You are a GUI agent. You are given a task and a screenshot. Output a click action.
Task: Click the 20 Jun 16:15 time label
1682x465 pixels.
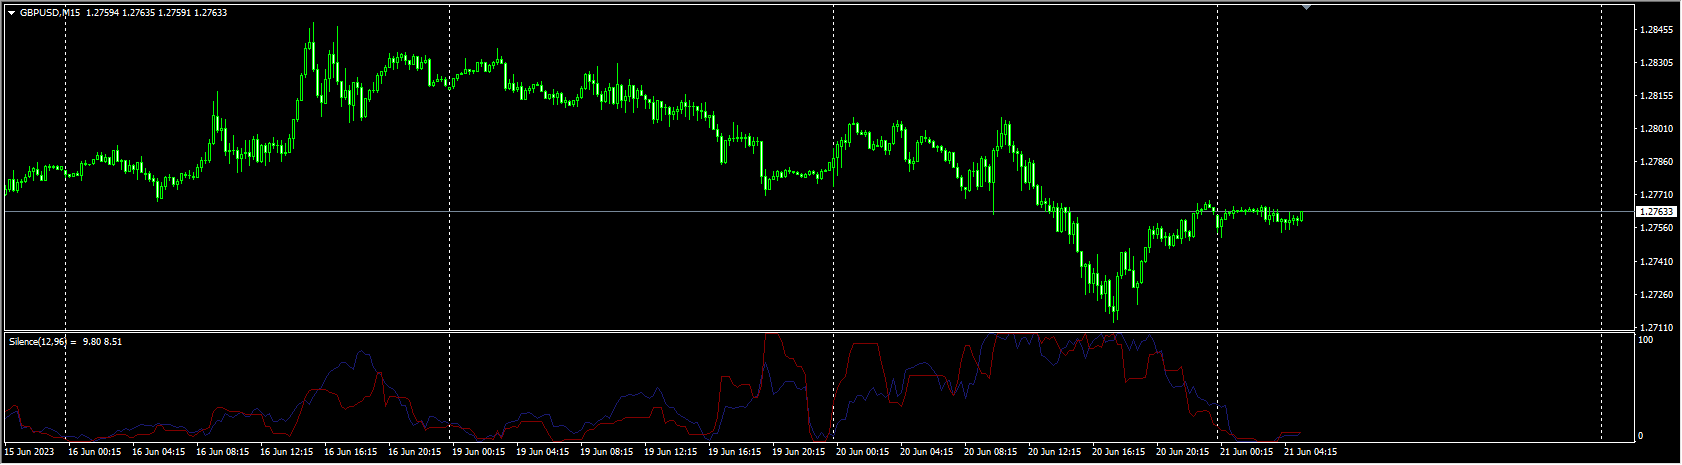[1118, 452]
